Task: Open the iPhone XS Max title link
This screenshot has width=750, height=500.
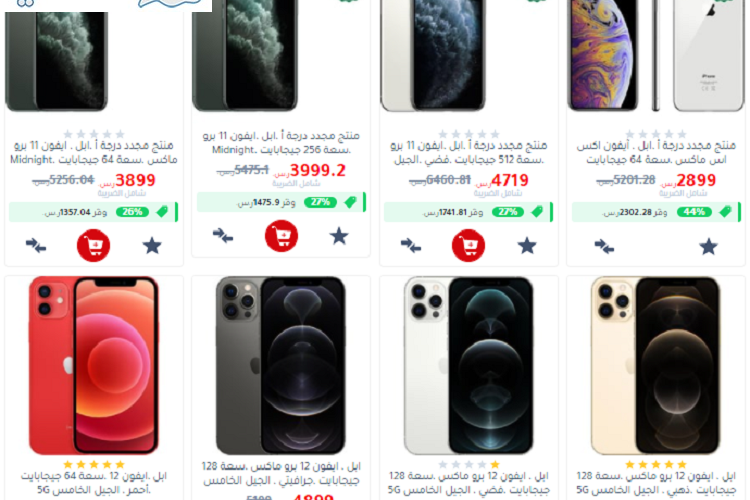Action: point(656,152)
